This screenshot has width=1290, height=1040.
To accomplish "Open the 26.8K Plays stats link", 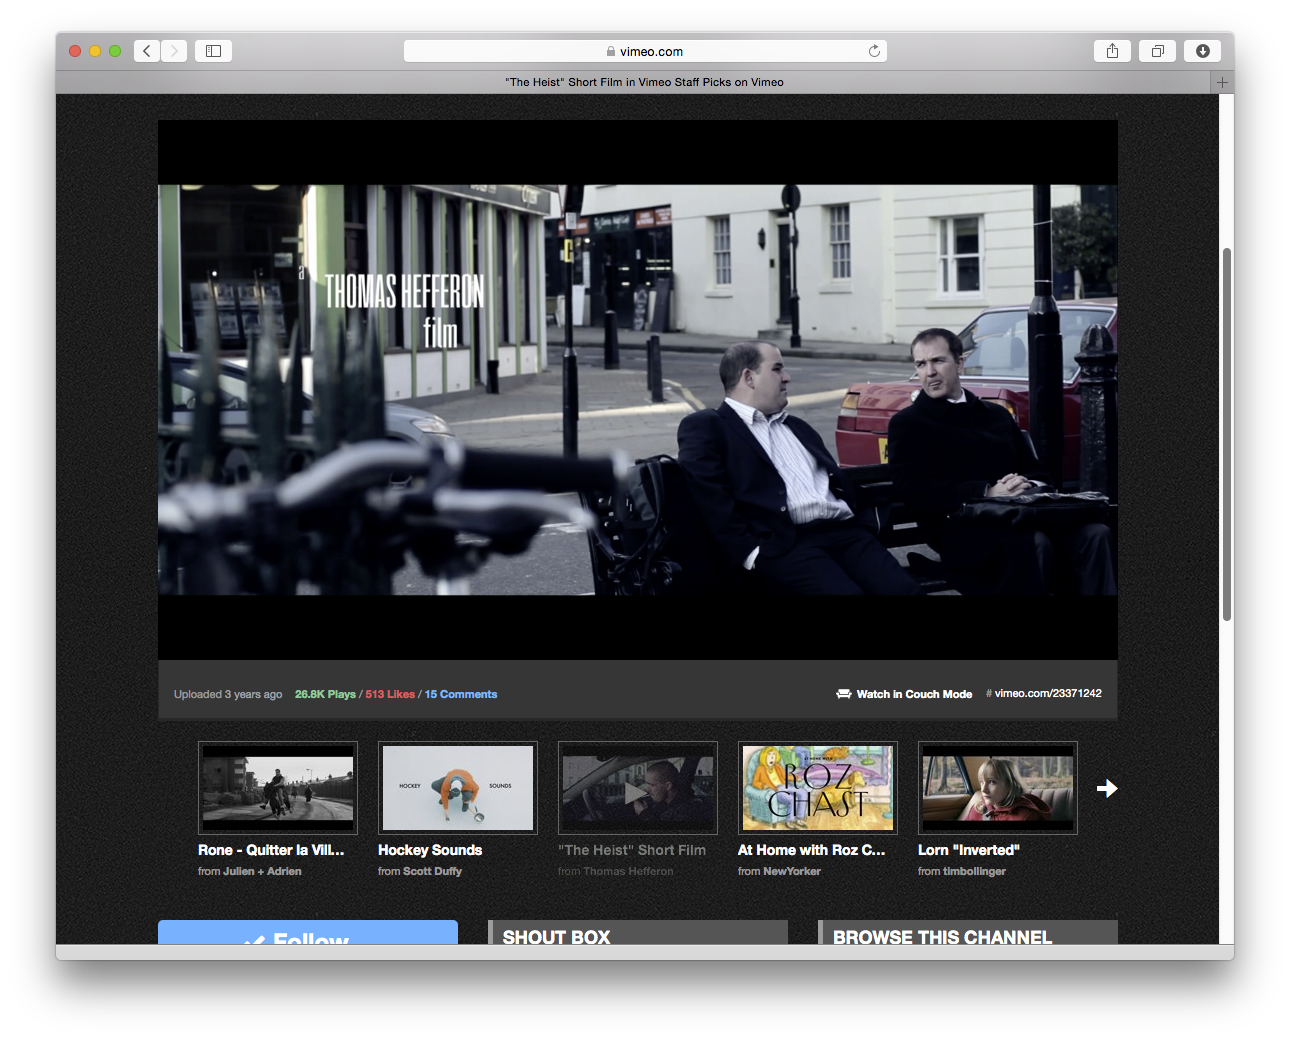I will [325, 694].
